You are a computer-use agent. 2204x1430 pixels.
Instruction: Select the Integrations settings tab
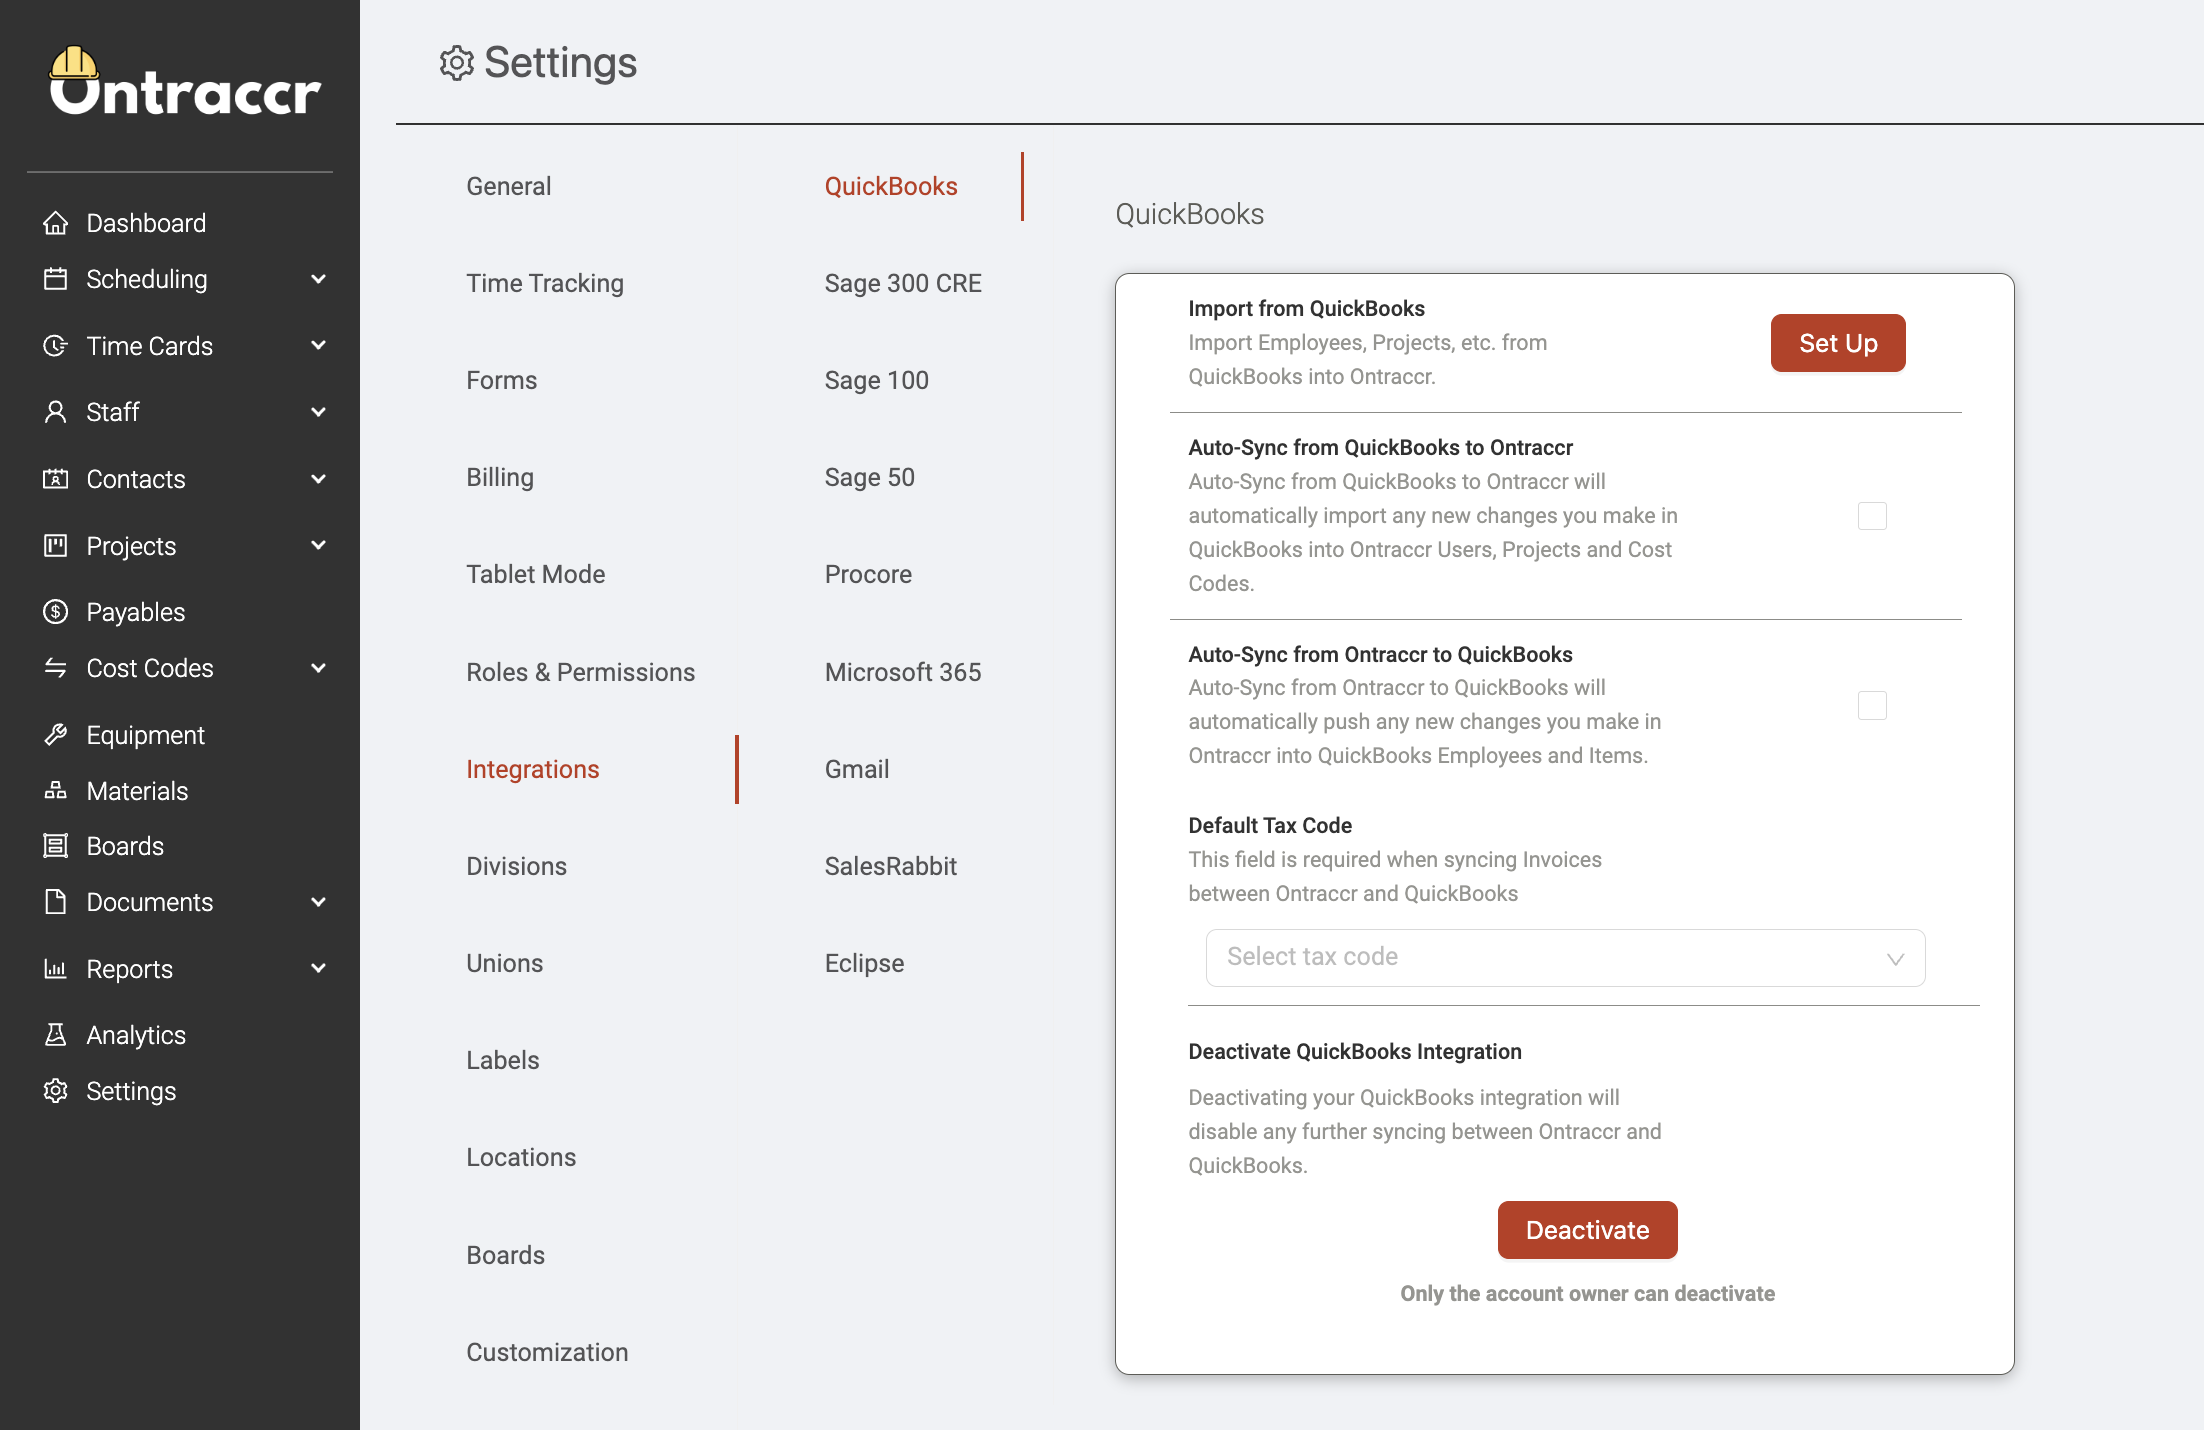coord(532,769)
